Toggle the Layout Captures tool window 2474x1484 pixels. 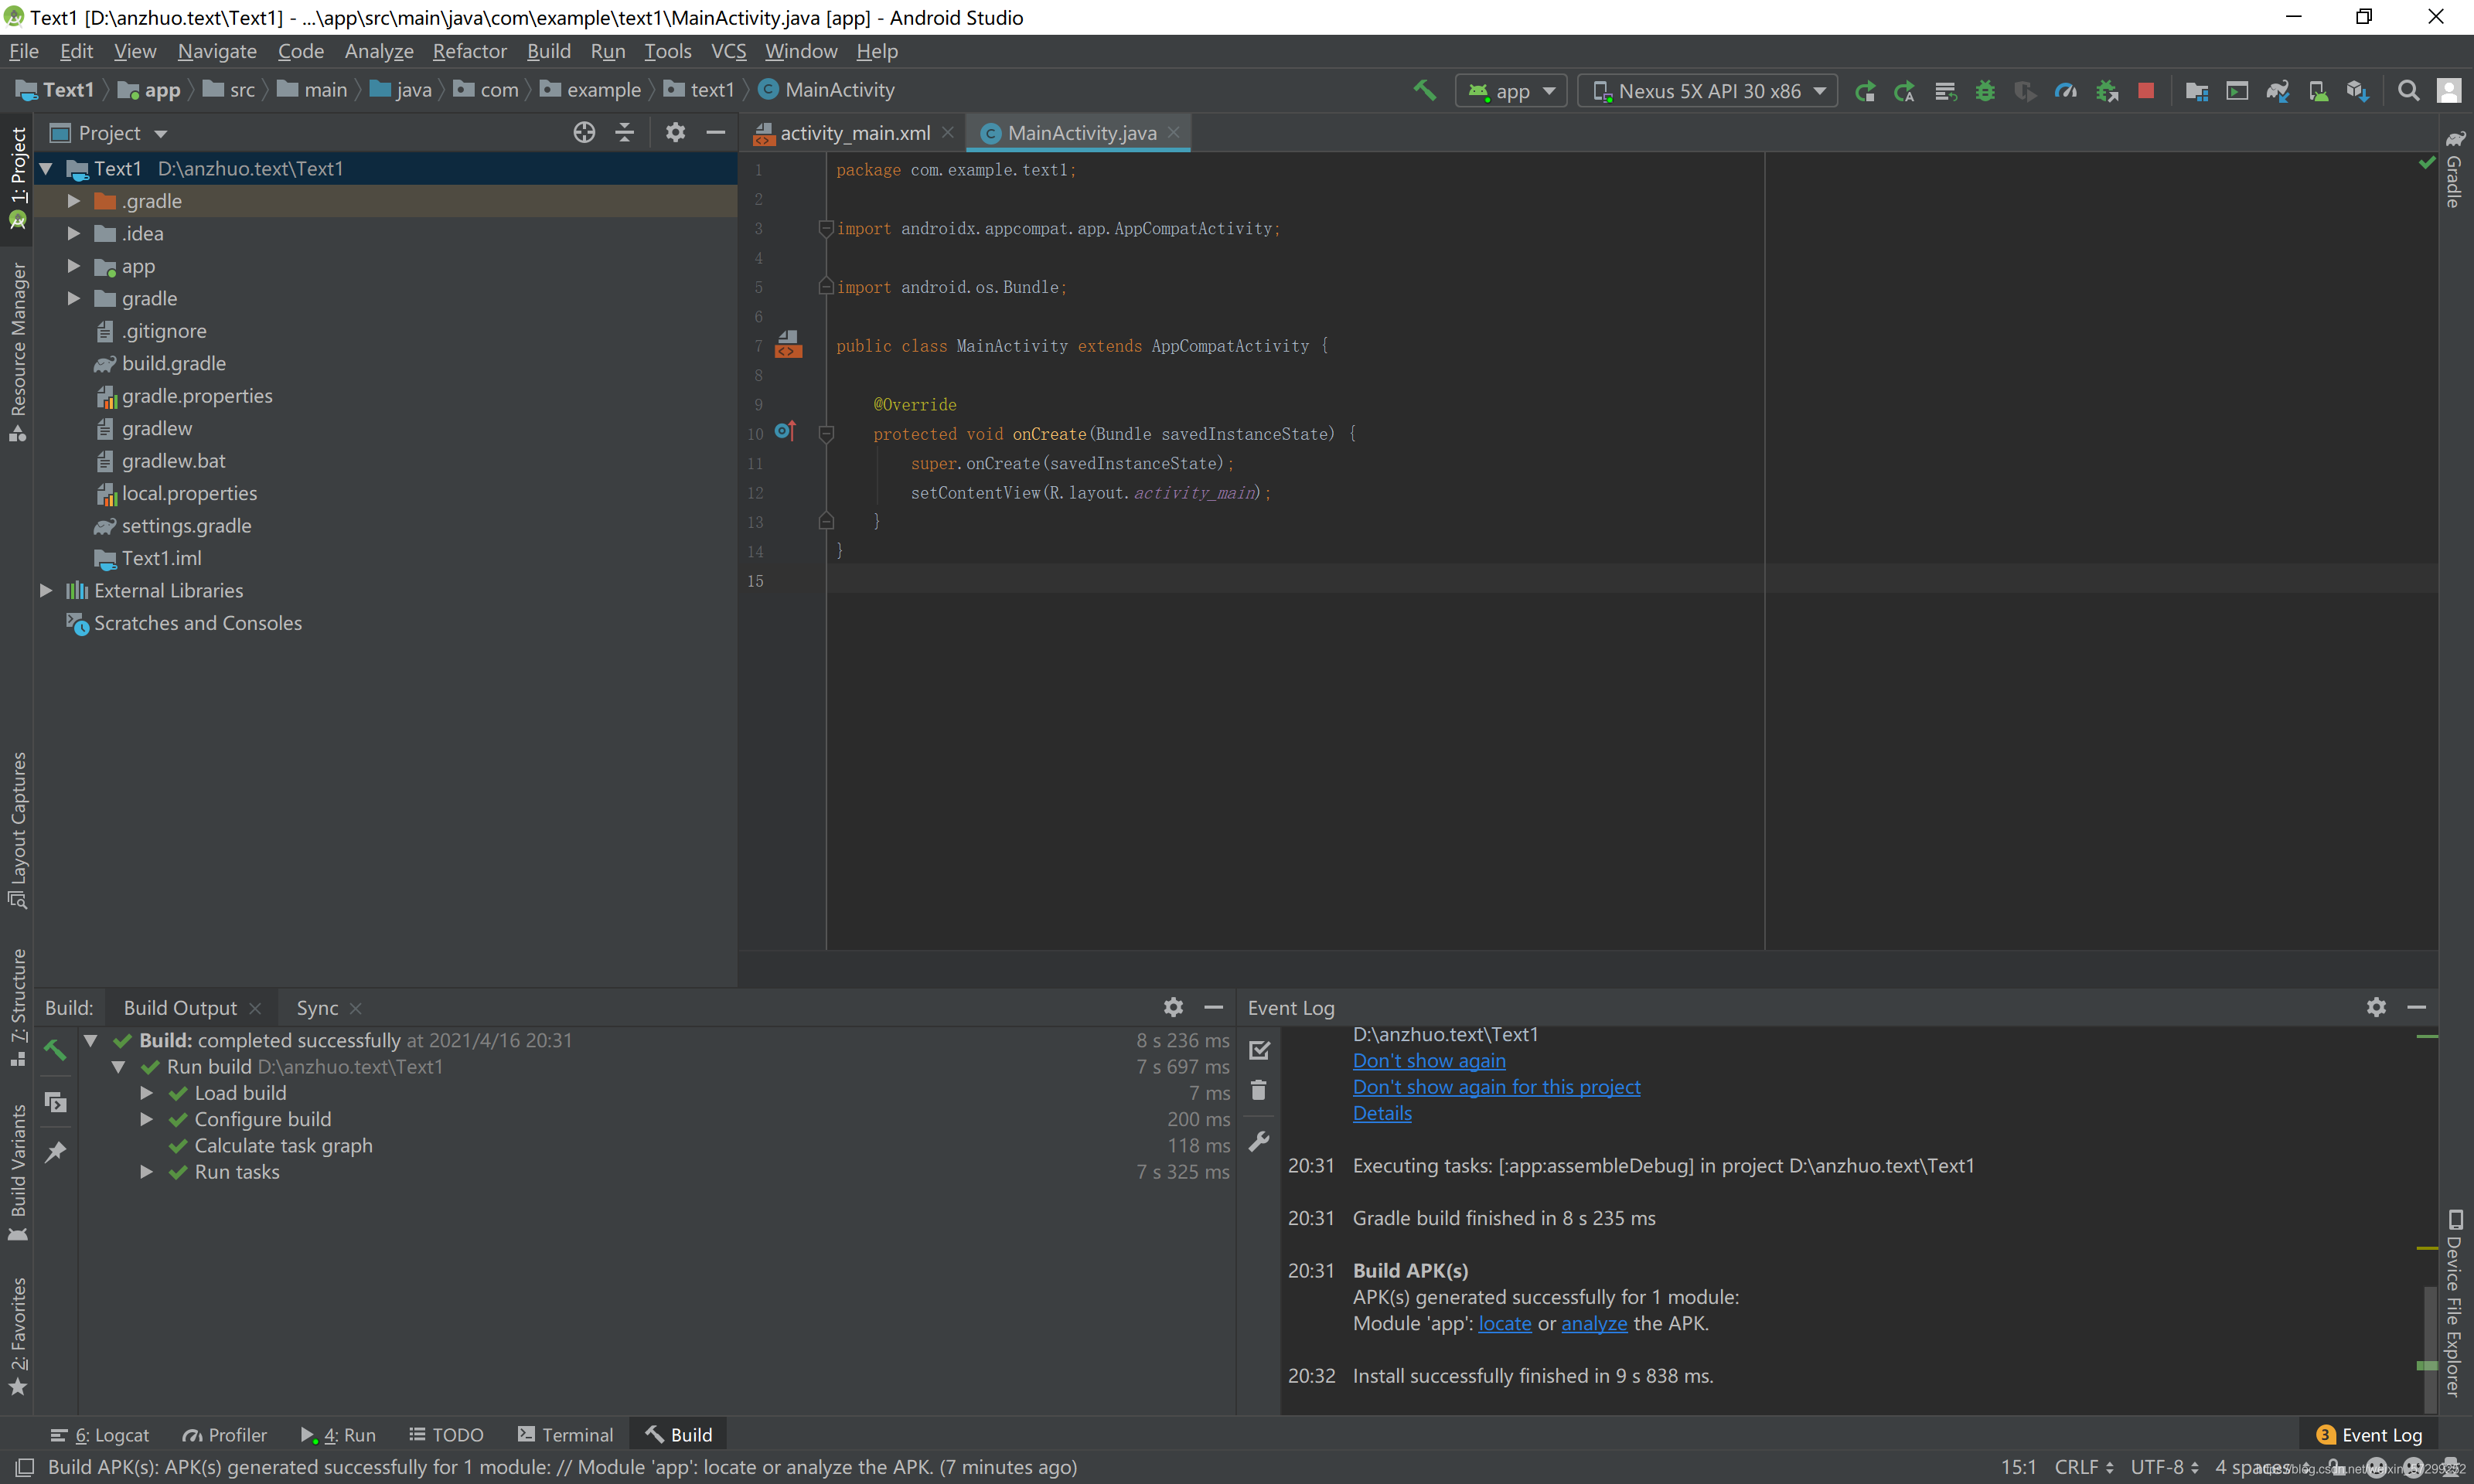(17, 830)
